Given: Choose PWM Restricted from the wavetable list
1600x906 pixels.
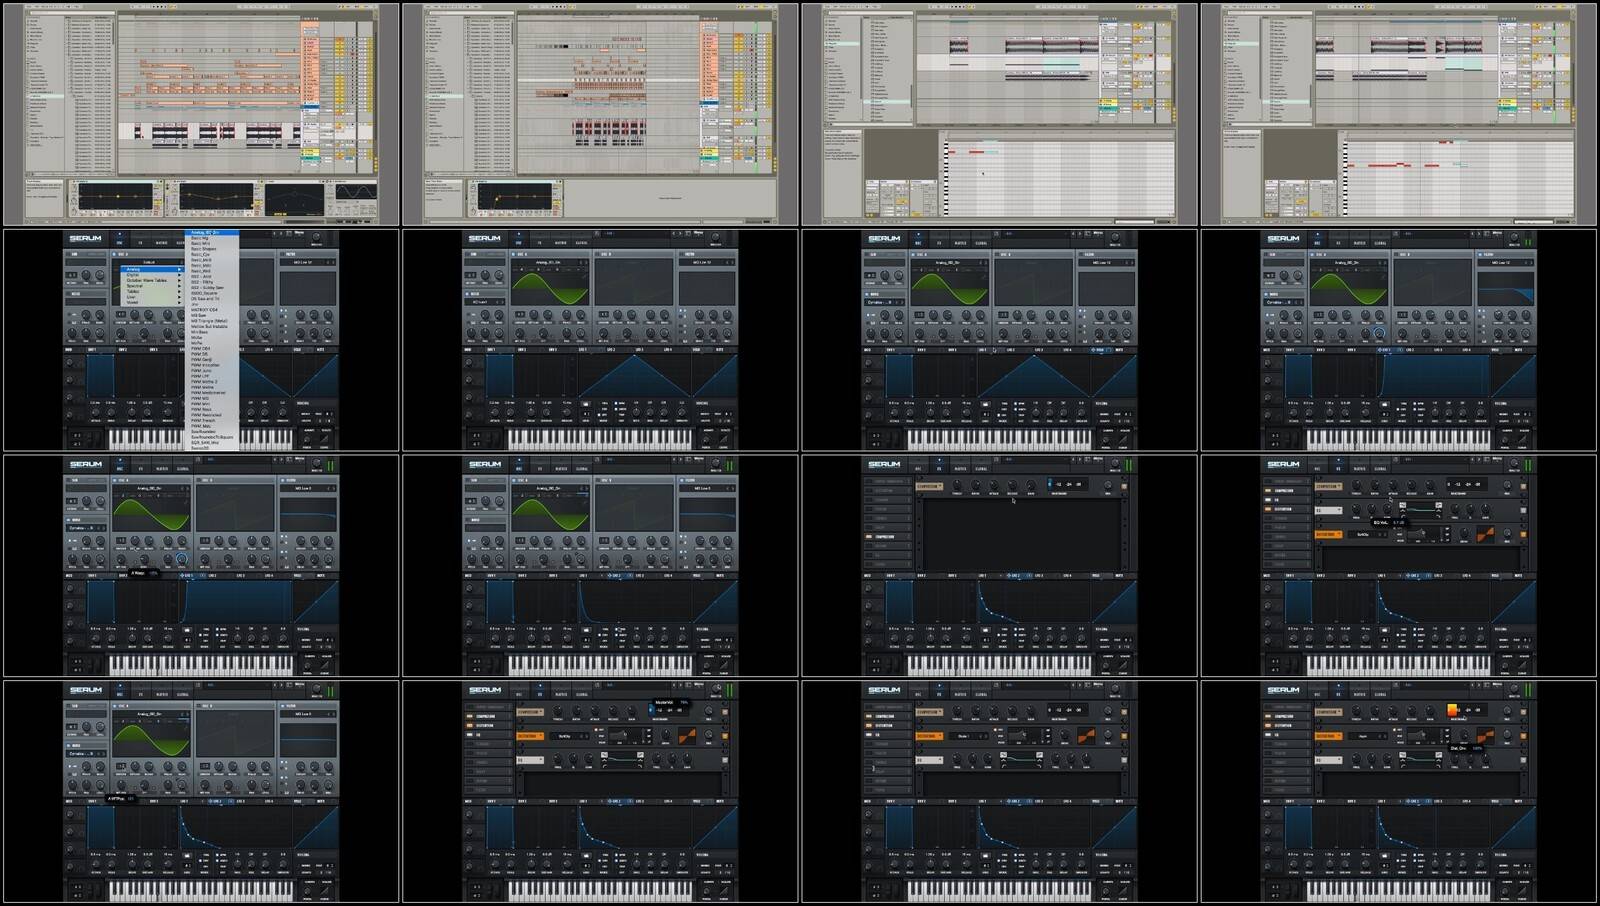Looking at the screenshot, I should pyautogui.click(x=206, y=415).
